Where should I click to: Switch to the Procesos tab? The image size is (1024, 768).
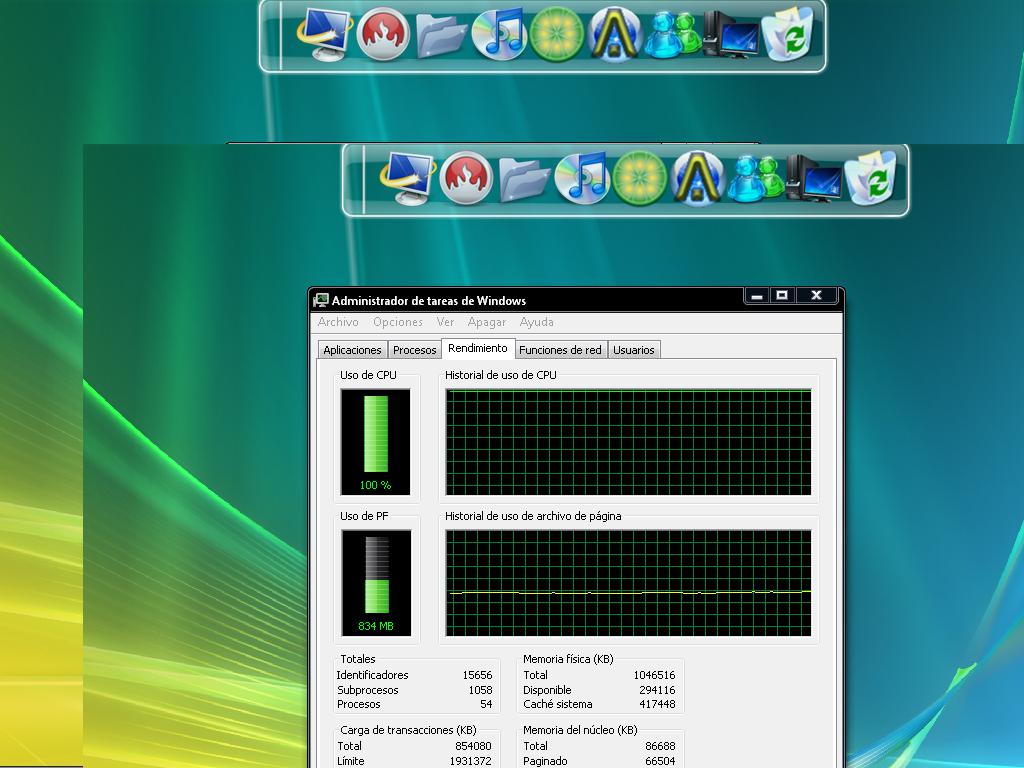pos(414,350)
